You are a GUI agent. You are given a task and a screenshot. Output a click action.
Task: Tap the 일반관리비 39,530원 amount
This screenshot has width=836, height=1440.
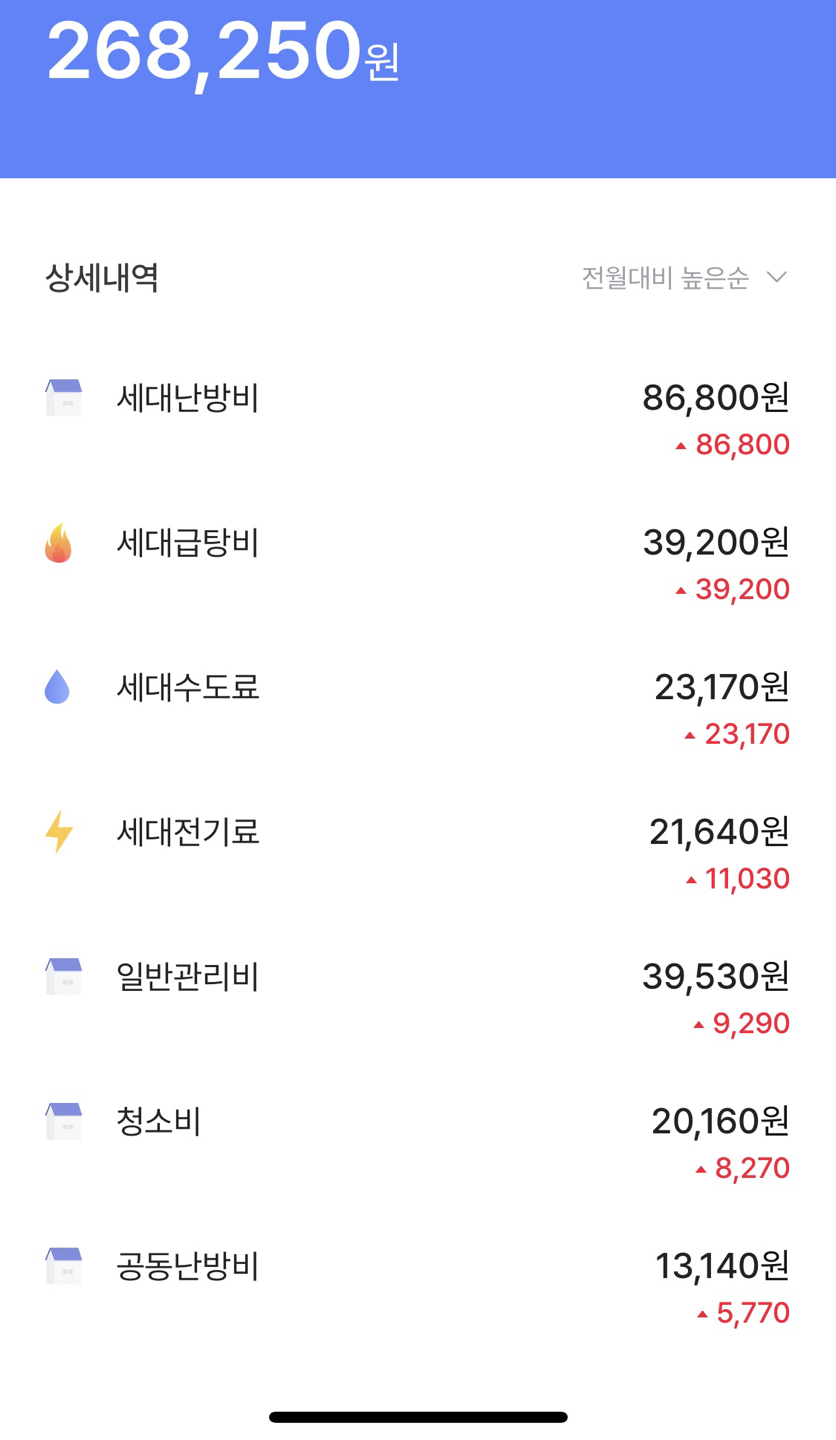pos(715,976)
